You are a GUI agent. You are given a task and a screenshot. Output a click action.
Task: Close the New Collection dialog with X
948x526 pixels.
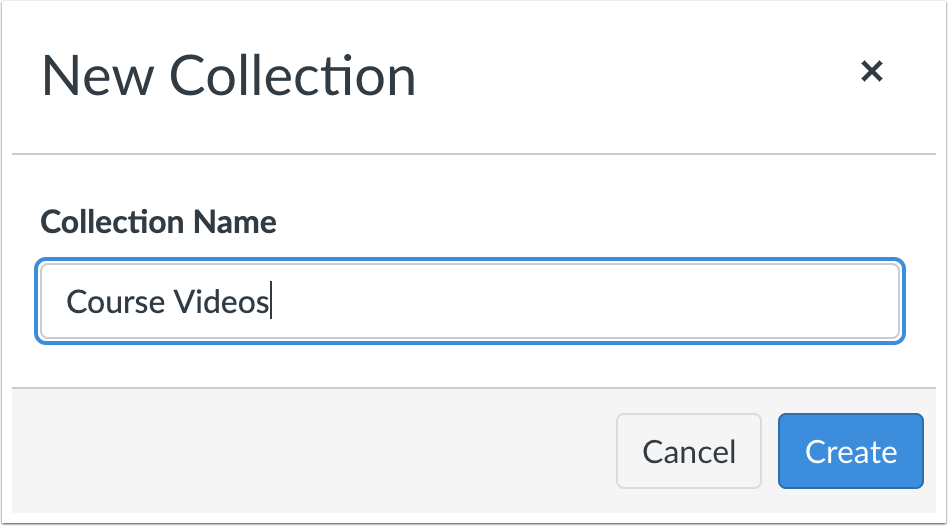point(872,71)
